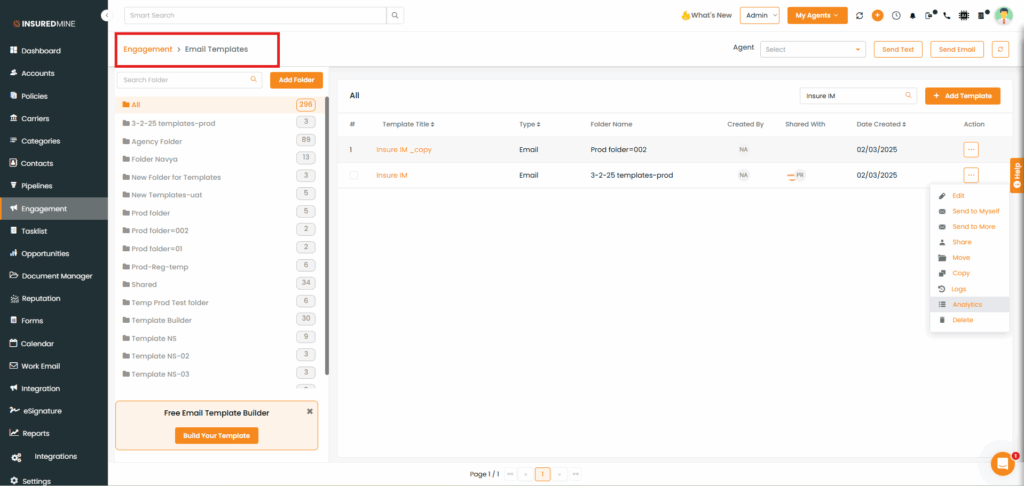Close the Free Email Template Builder banner

coord(310,411)
